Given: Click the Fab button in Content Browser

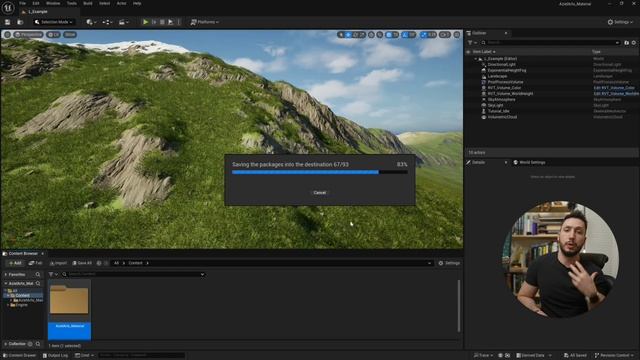Looking at the screenshot, I should coord(36,263).
